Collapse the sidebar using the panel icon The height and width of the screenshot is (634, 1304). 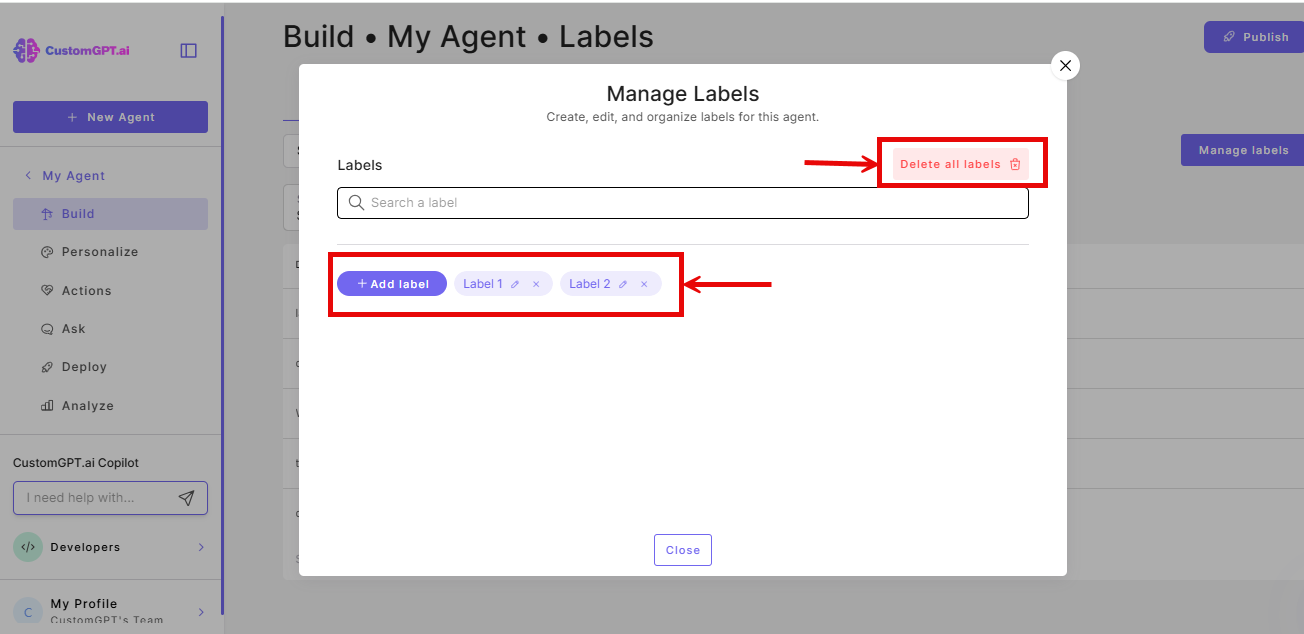coord(188,50)
